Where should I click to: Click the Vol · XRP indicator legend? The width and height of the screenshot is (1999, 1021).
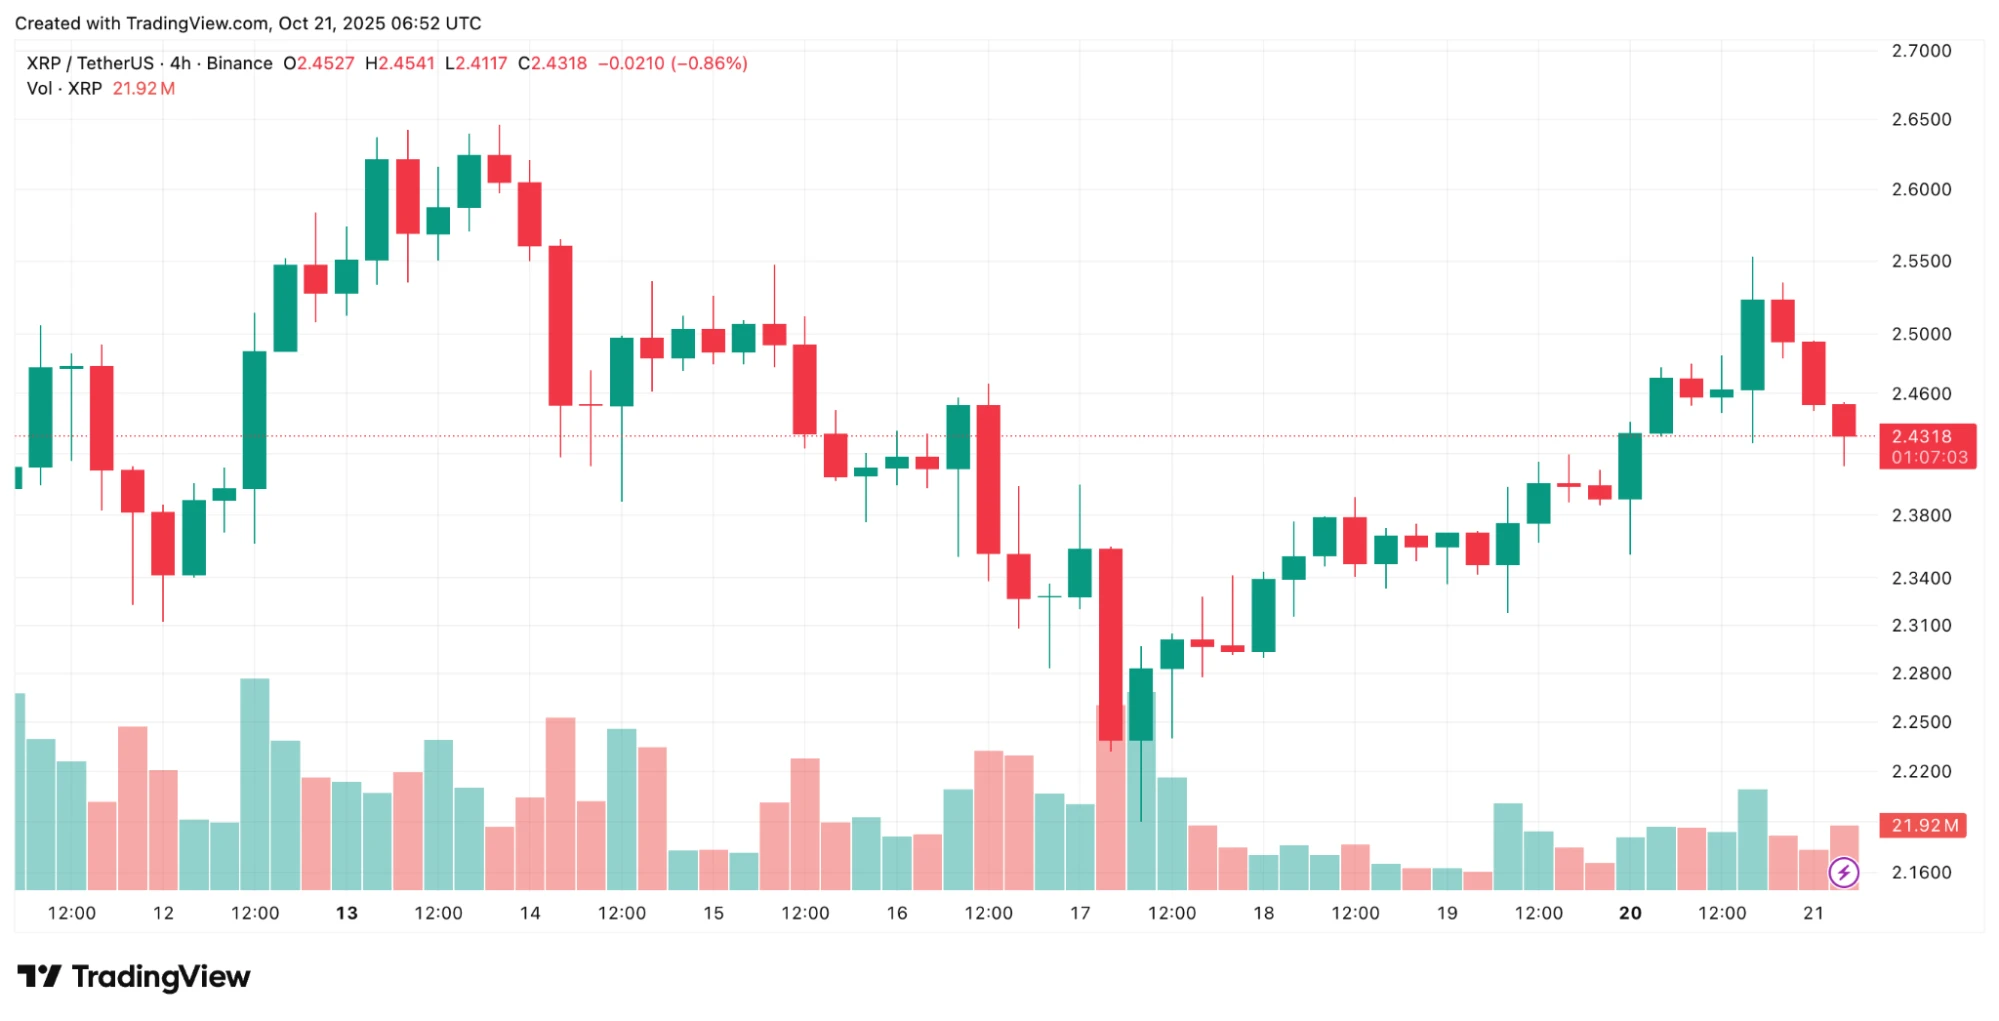(64, 88)
